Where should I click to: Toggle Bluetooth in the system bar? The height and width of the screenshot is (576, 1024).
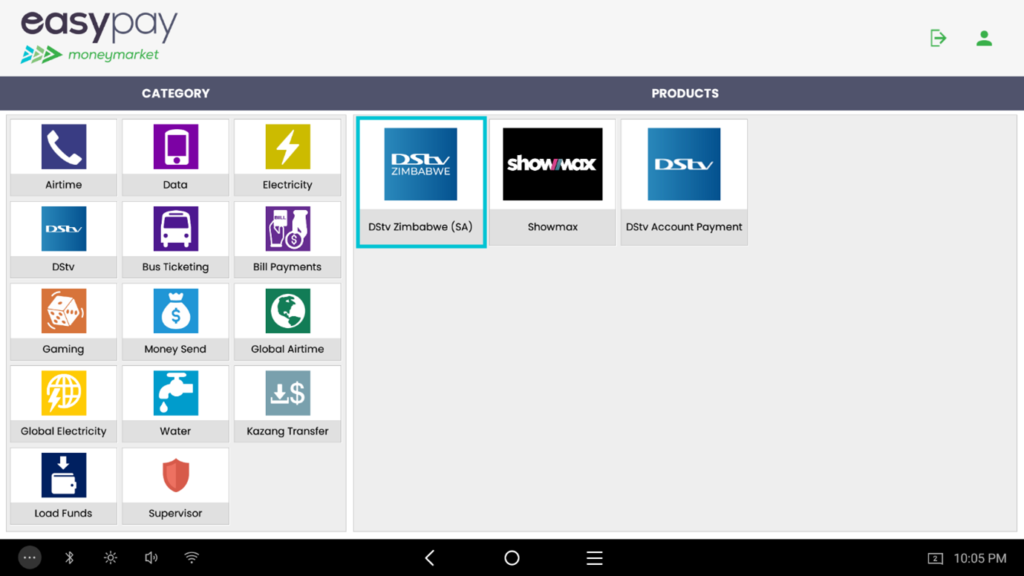tap(70, 558)
